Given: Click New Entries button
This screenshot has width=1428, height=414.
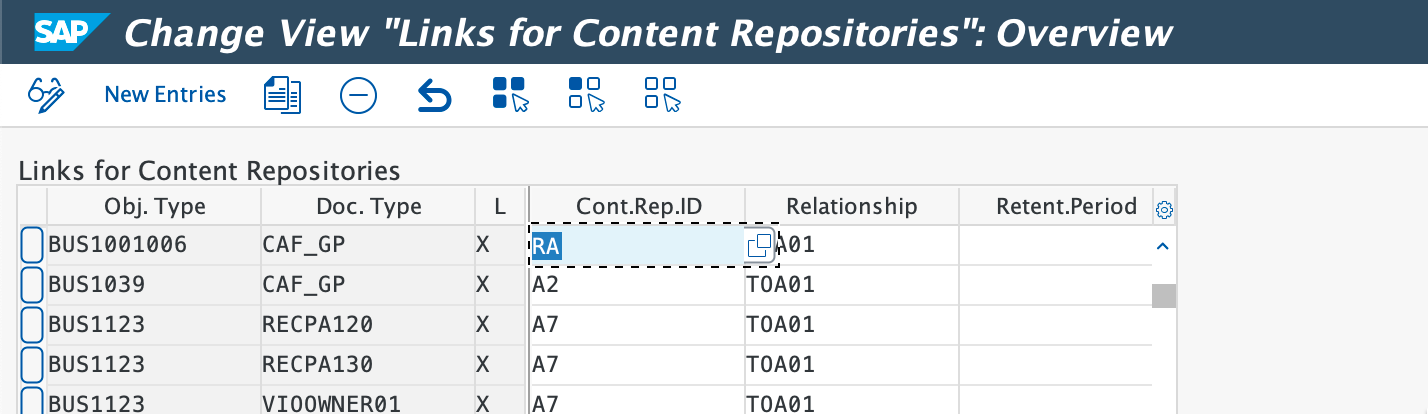Looking at the screenshot, I should [x=165, y=95].
